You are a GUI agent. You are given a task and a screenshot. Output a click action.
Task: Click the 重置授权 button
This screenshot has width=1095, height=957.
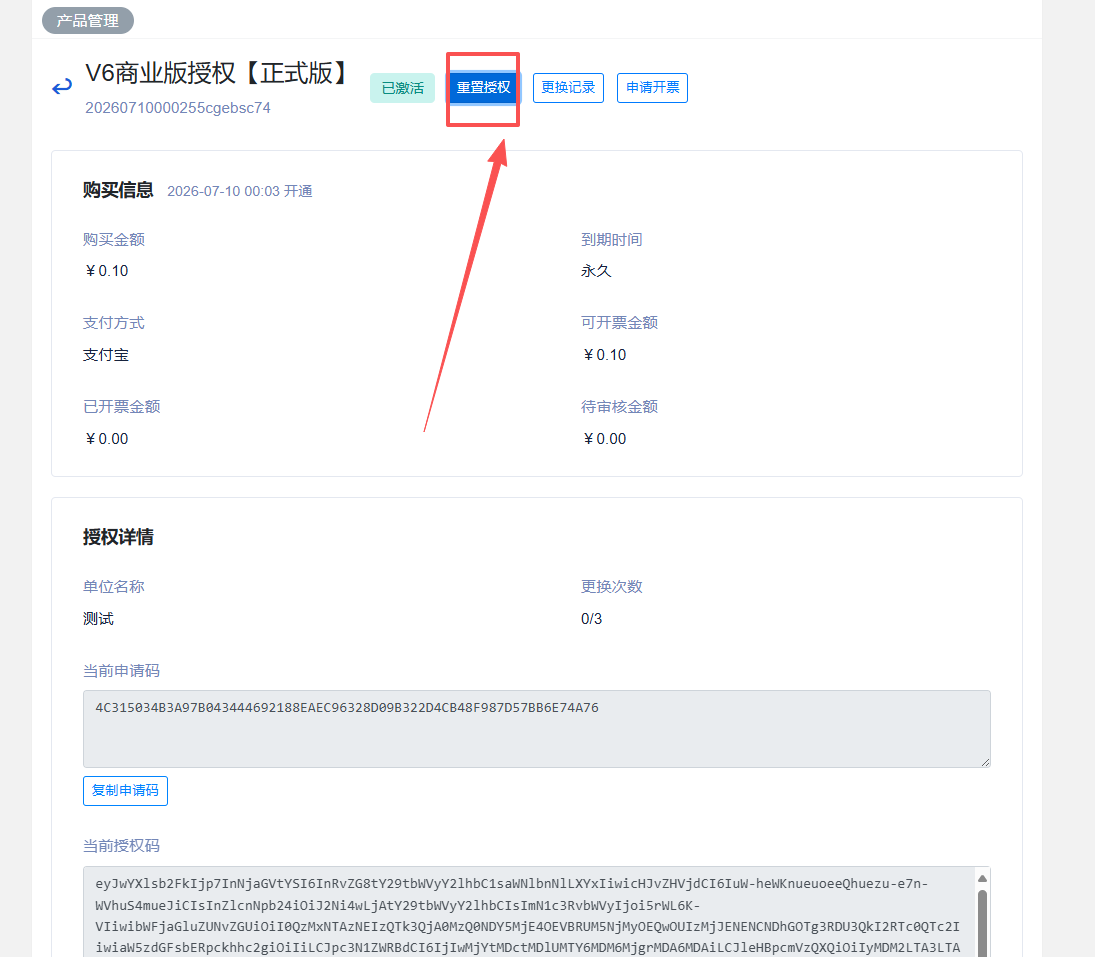(483, 87)
